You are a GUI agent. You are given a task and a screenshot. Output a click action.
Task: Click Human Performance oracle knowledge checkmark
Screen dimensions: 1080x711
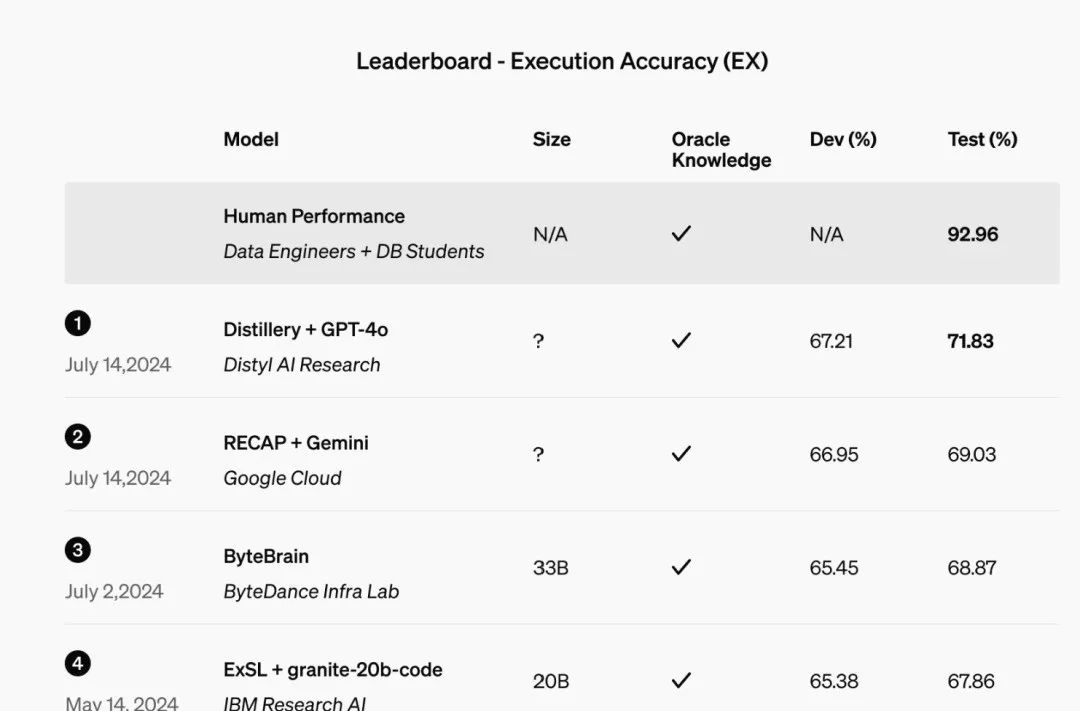point(681,234)
